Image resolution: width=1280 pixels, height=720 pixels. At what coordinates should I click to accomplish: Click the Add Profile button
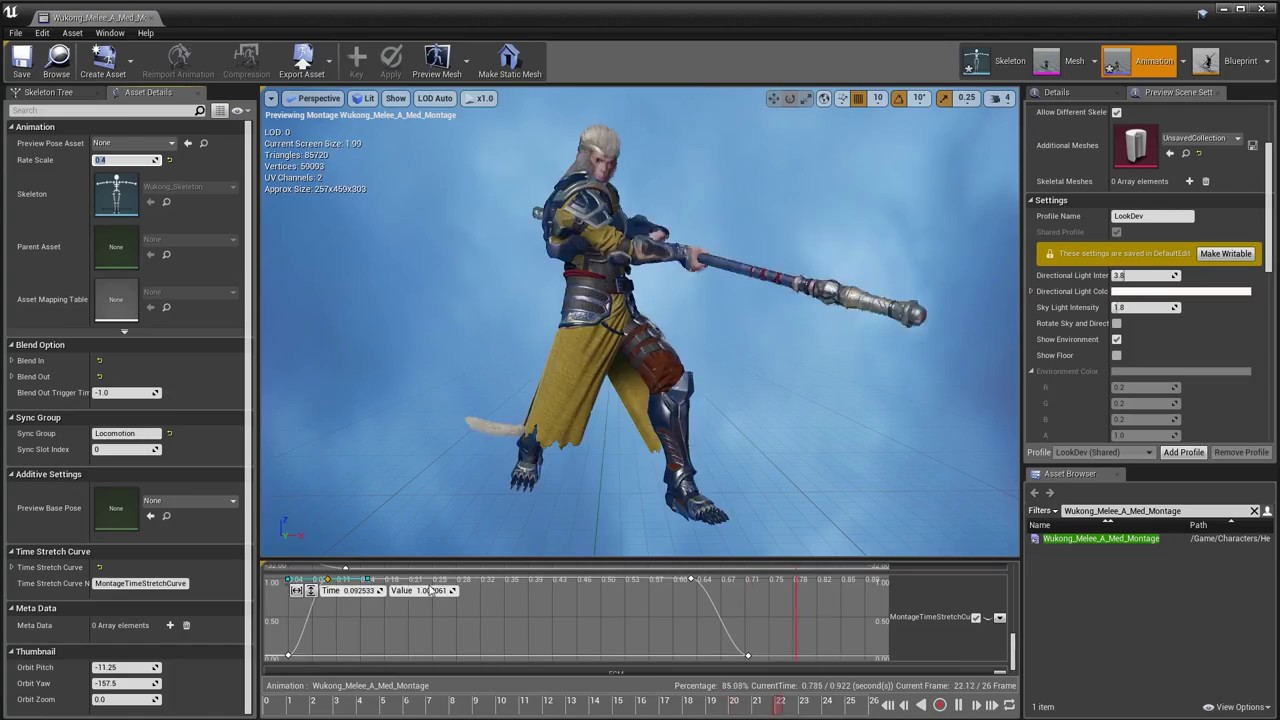(1183, 452)
